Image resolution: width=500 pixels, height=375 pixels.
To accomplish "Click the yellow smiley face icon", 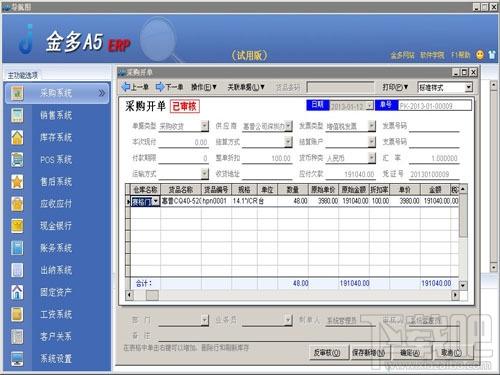I will 480,55.
